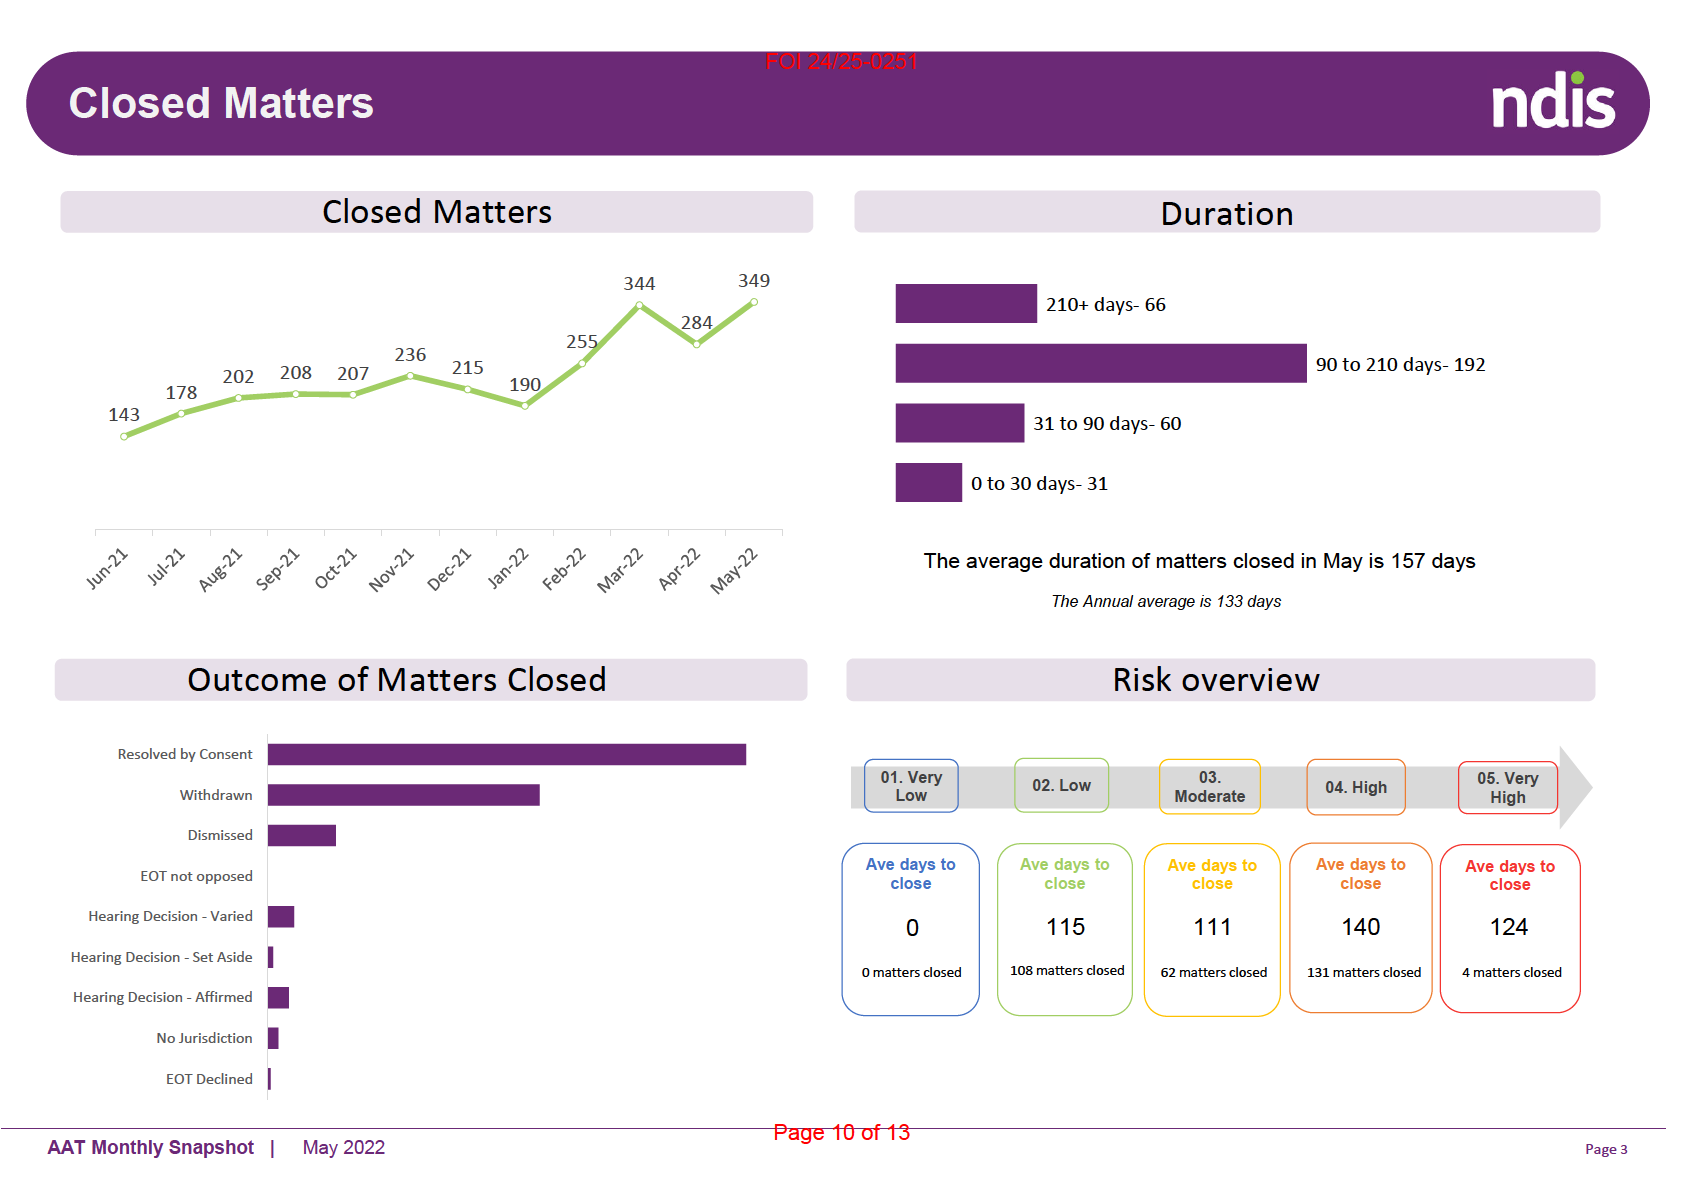Click the Resolved by Consent outcome bar
Viewport: 1682px width, 1192px height.
tap(506, 754)
